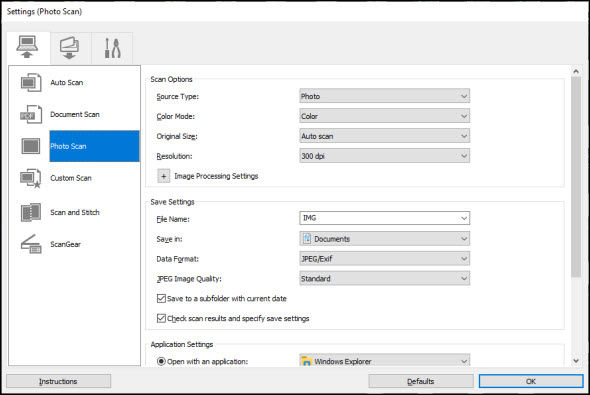Click into the File Name IMG field
The width and height of the screenshot is (590, 395).
pos(385,218)
